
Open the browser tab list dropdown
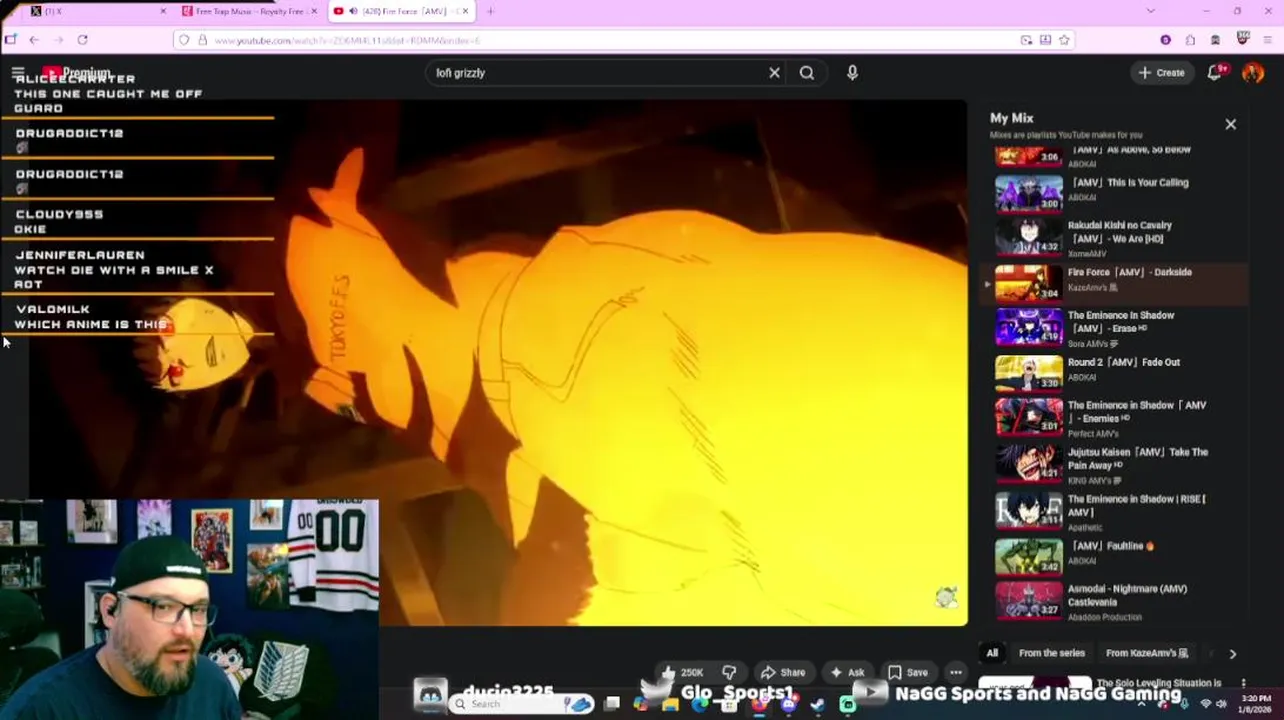(x=1150, y=11)
